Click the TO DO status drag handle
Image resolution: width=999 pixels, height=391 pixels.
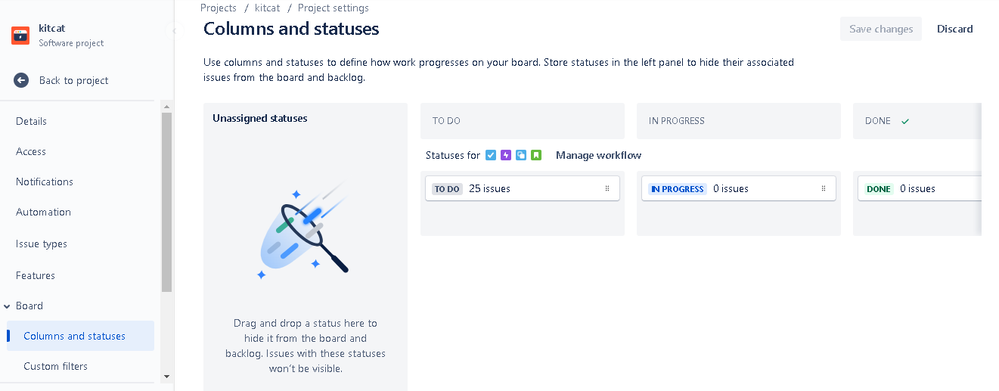coord(607,188)
